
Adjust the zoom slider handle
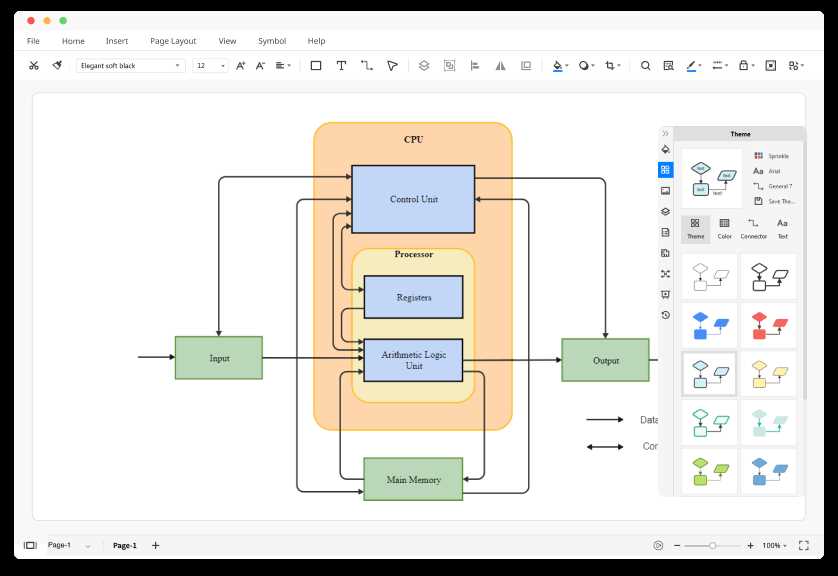click(x=712, y=546)
